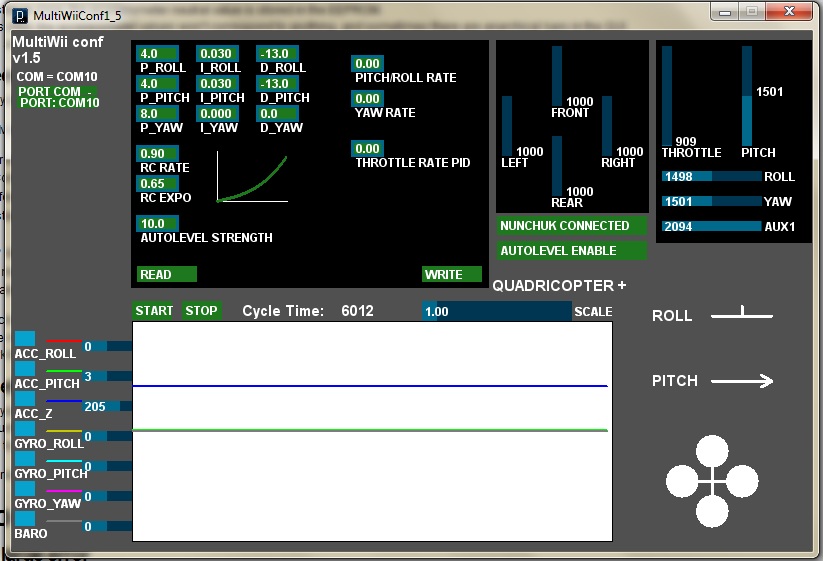Image resolution: width=823 pixels, height=561 pixels.
Task: Toggle the ACC_PITCH graph square
Action: (x=25, y=368)
